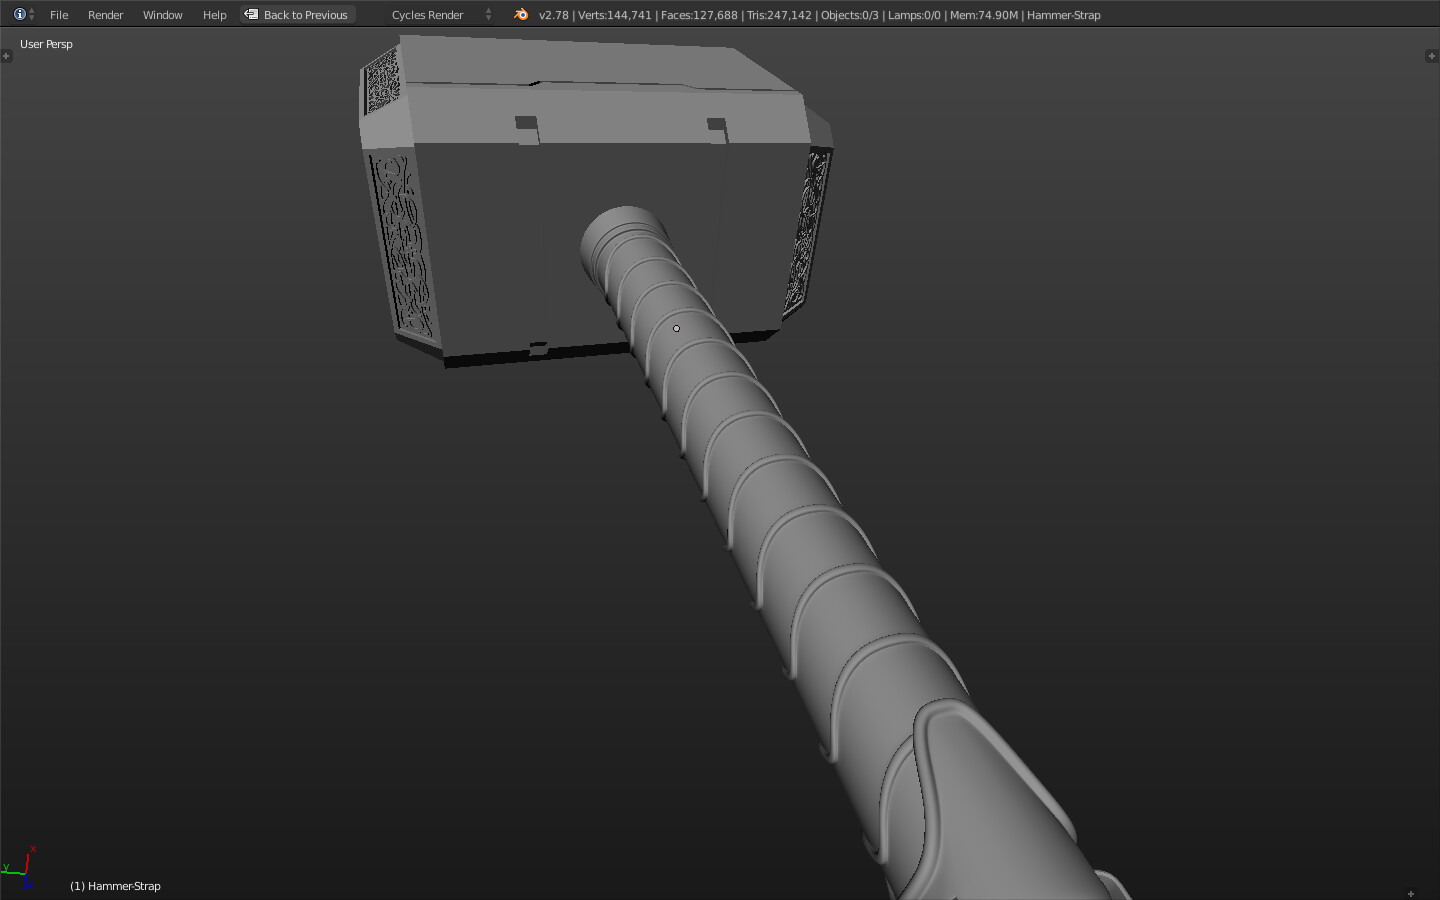Viewport: 1440px width, 900px height.
Task: Open the Help menu
Action: (214, 15)
